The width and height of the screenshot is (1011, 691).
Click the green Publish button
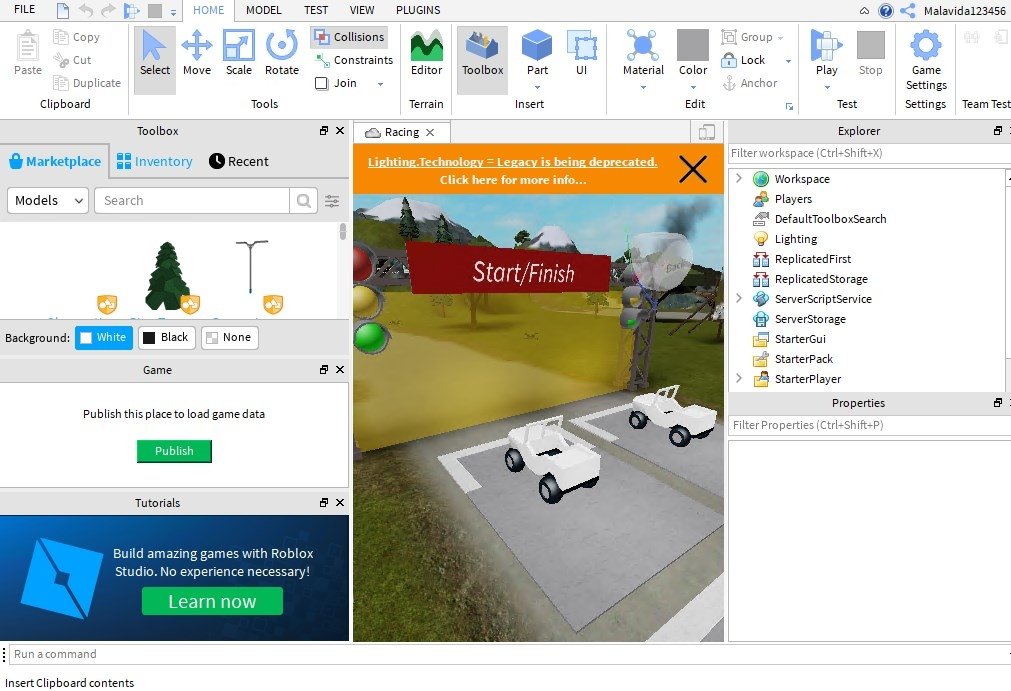click(x=174, y=451)
